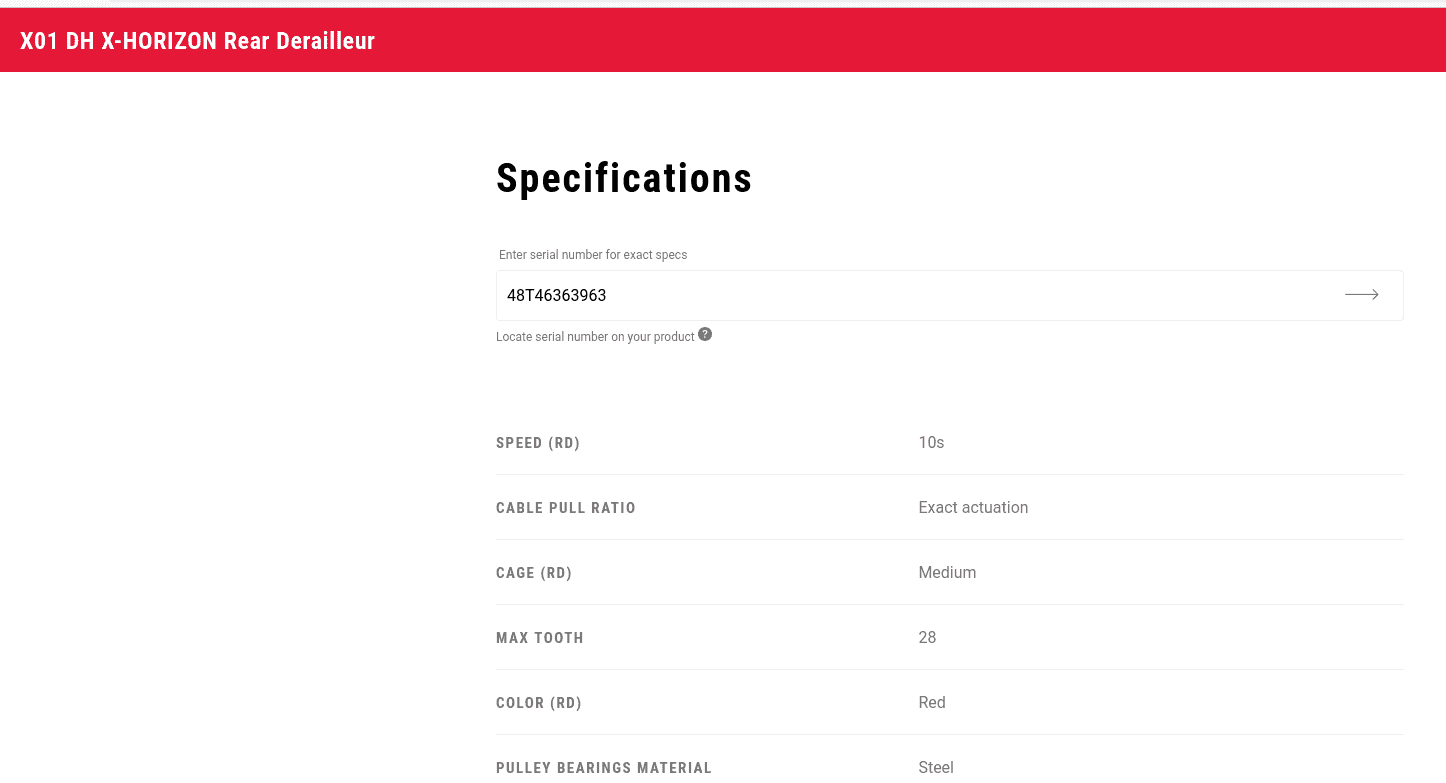Select the PULLEY BEARINGS MATERIAL label
Image resolution: width=1446 pixels, height=783 pixels.
coord(604,768)
